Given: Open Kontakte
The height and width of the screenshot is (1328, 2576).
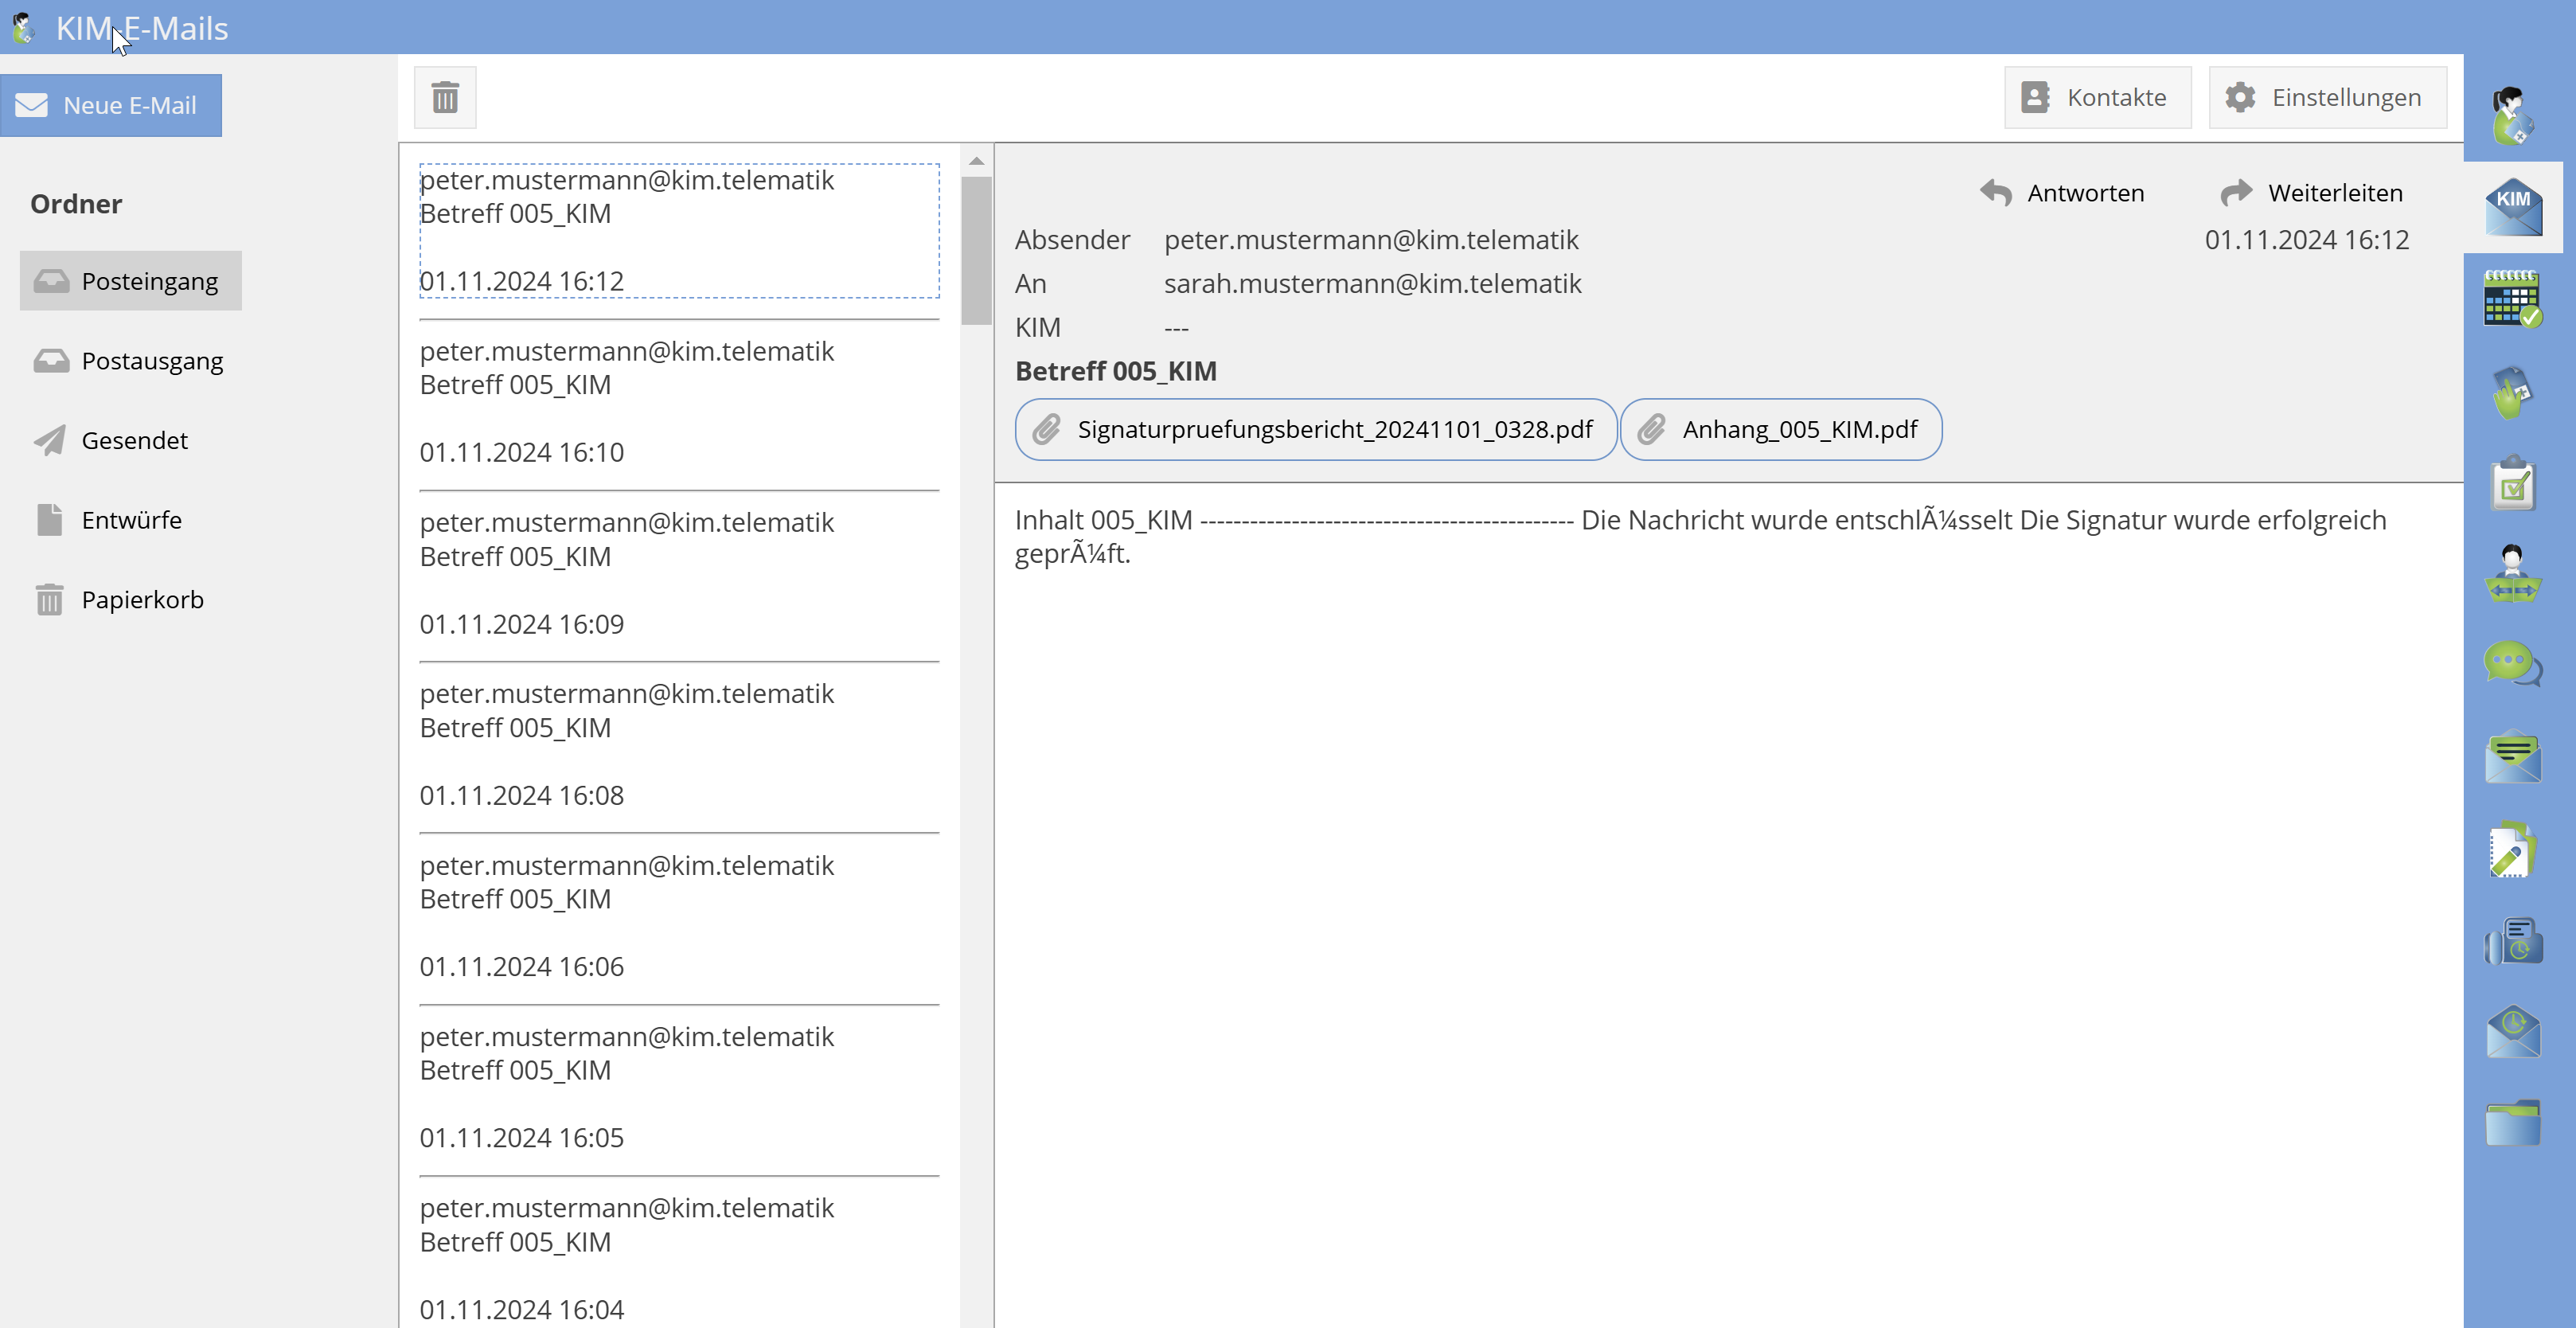Looking at the screenshot, I should click(2097, 97).
